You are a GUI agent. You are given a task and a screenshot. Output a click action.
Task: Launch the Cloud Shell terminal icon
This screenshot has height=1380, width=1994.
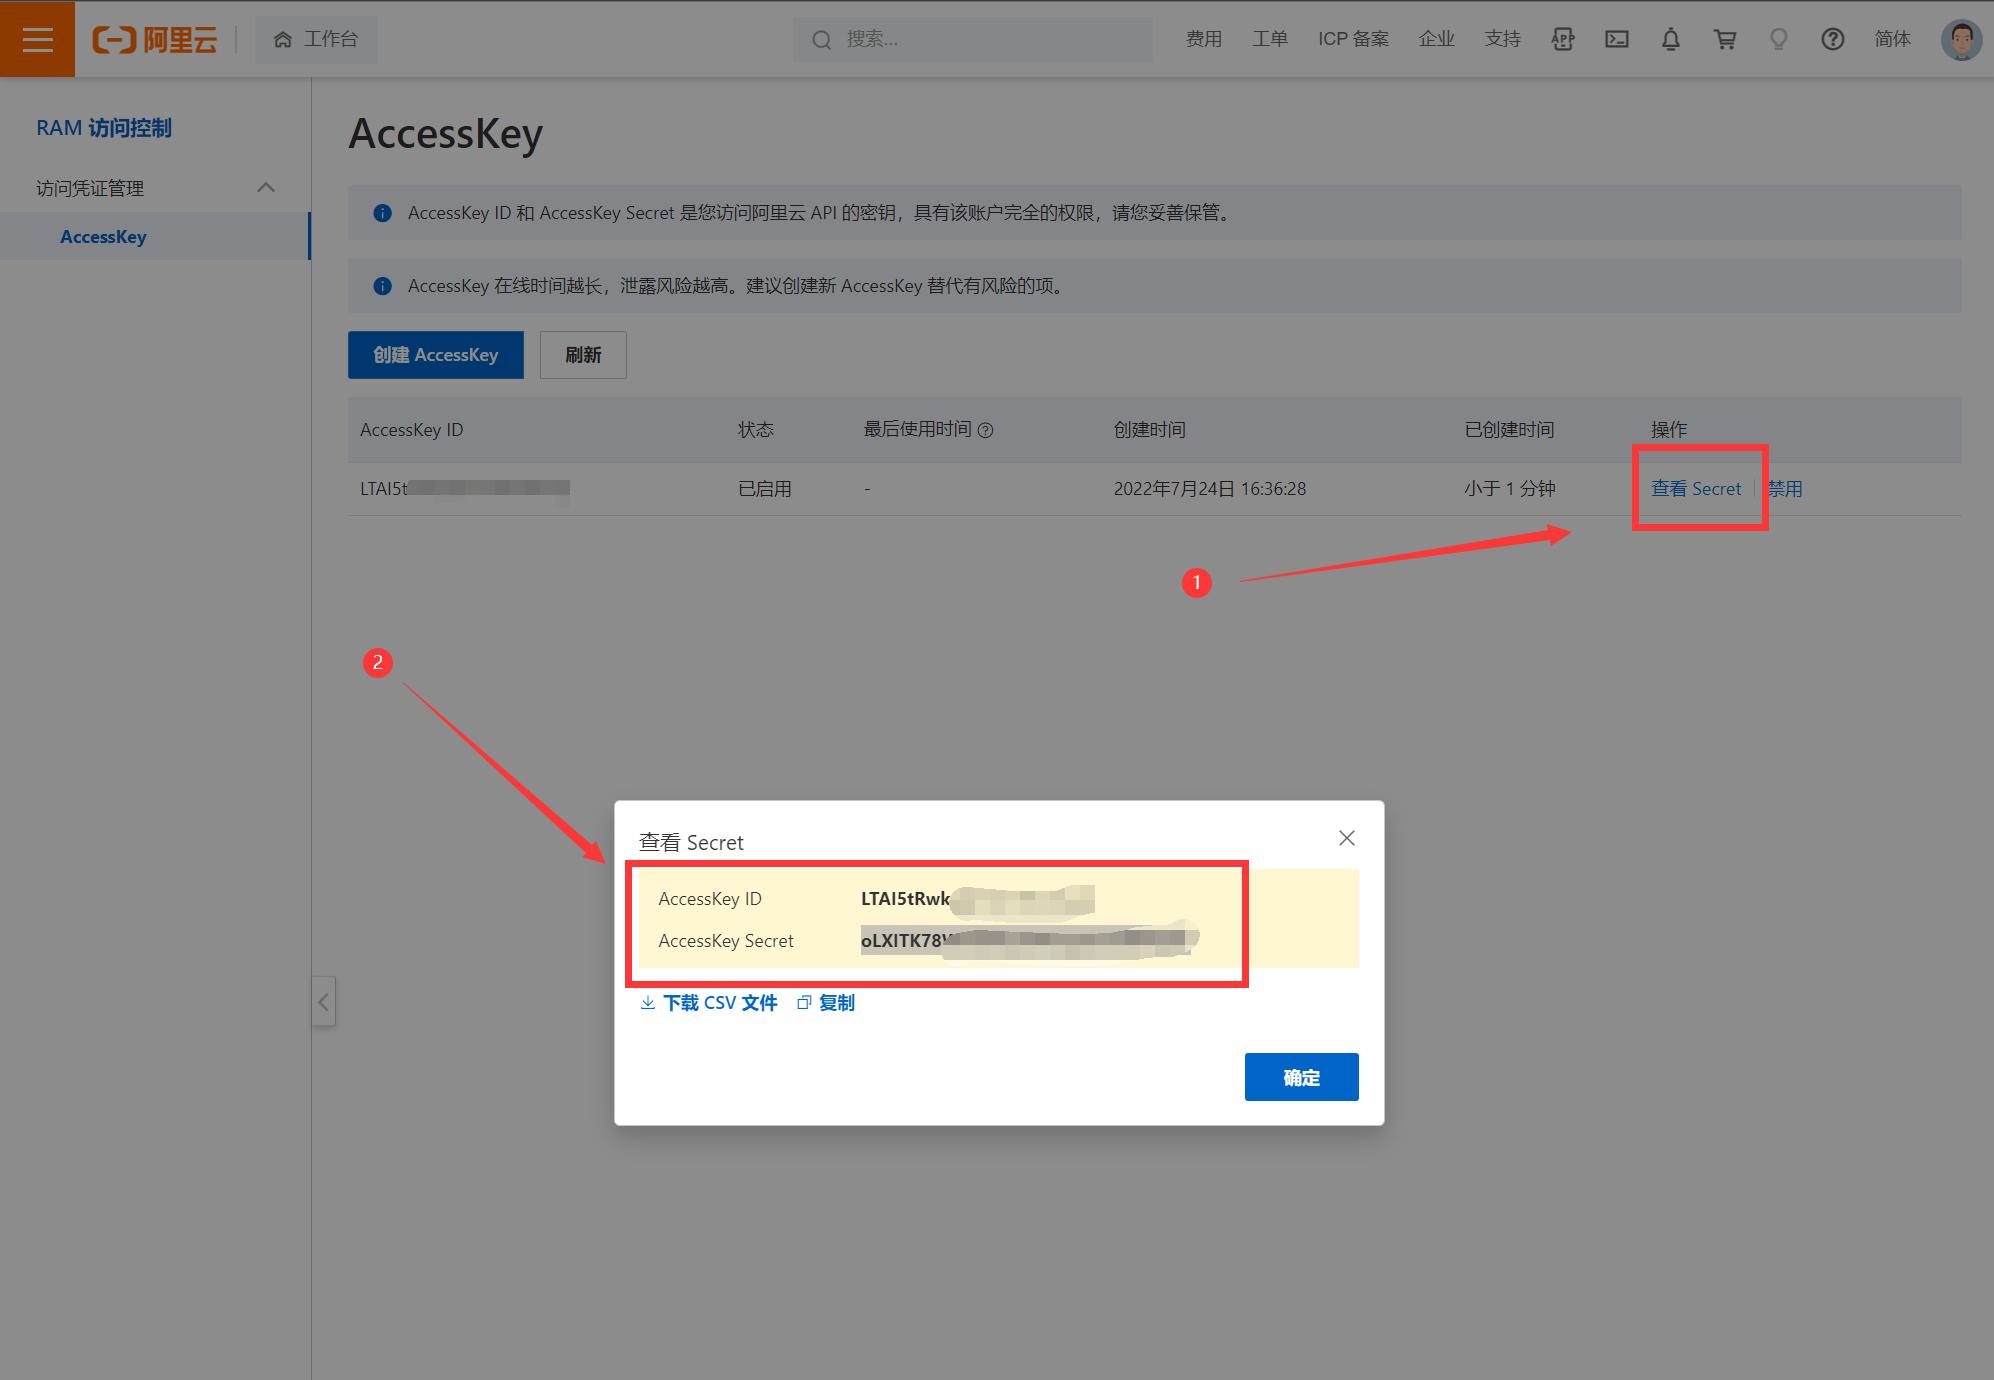(x=1617, y=39)
